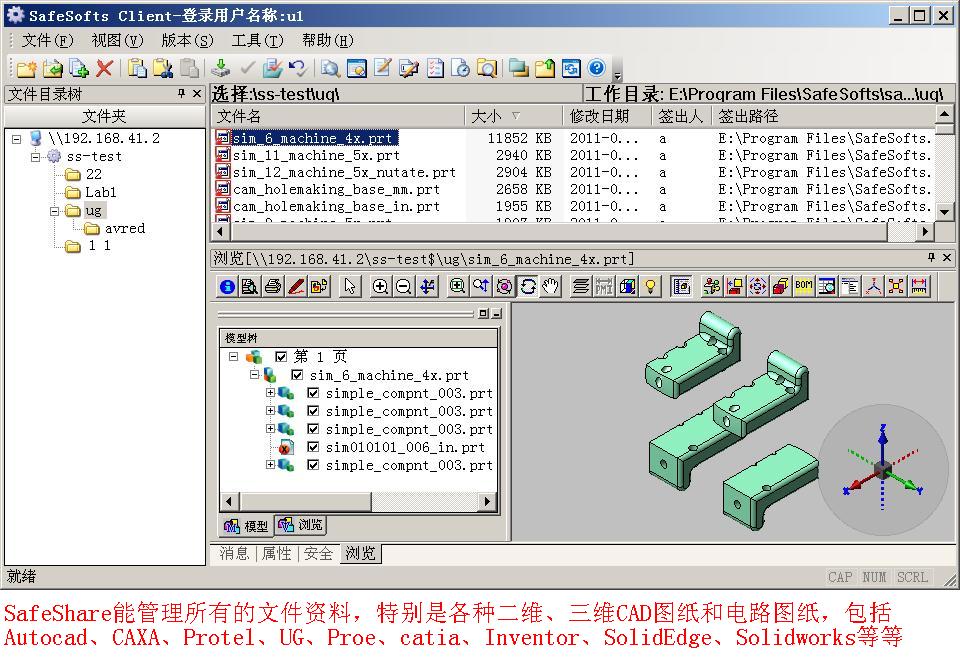
Task: Switch to the 消息 tab
Action: tap(234, 554)
